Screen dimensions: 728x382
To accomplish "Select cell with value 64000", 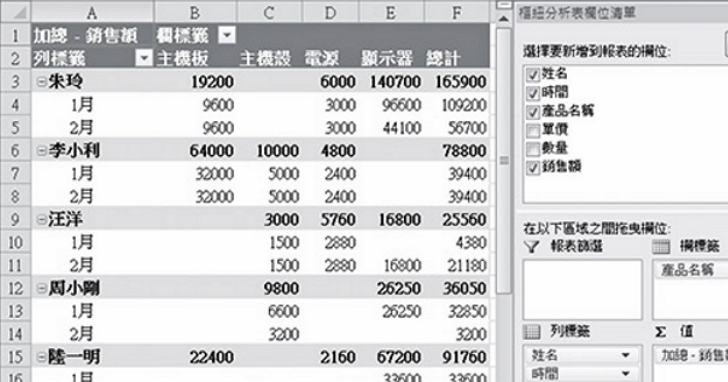I will click(195, 151).
